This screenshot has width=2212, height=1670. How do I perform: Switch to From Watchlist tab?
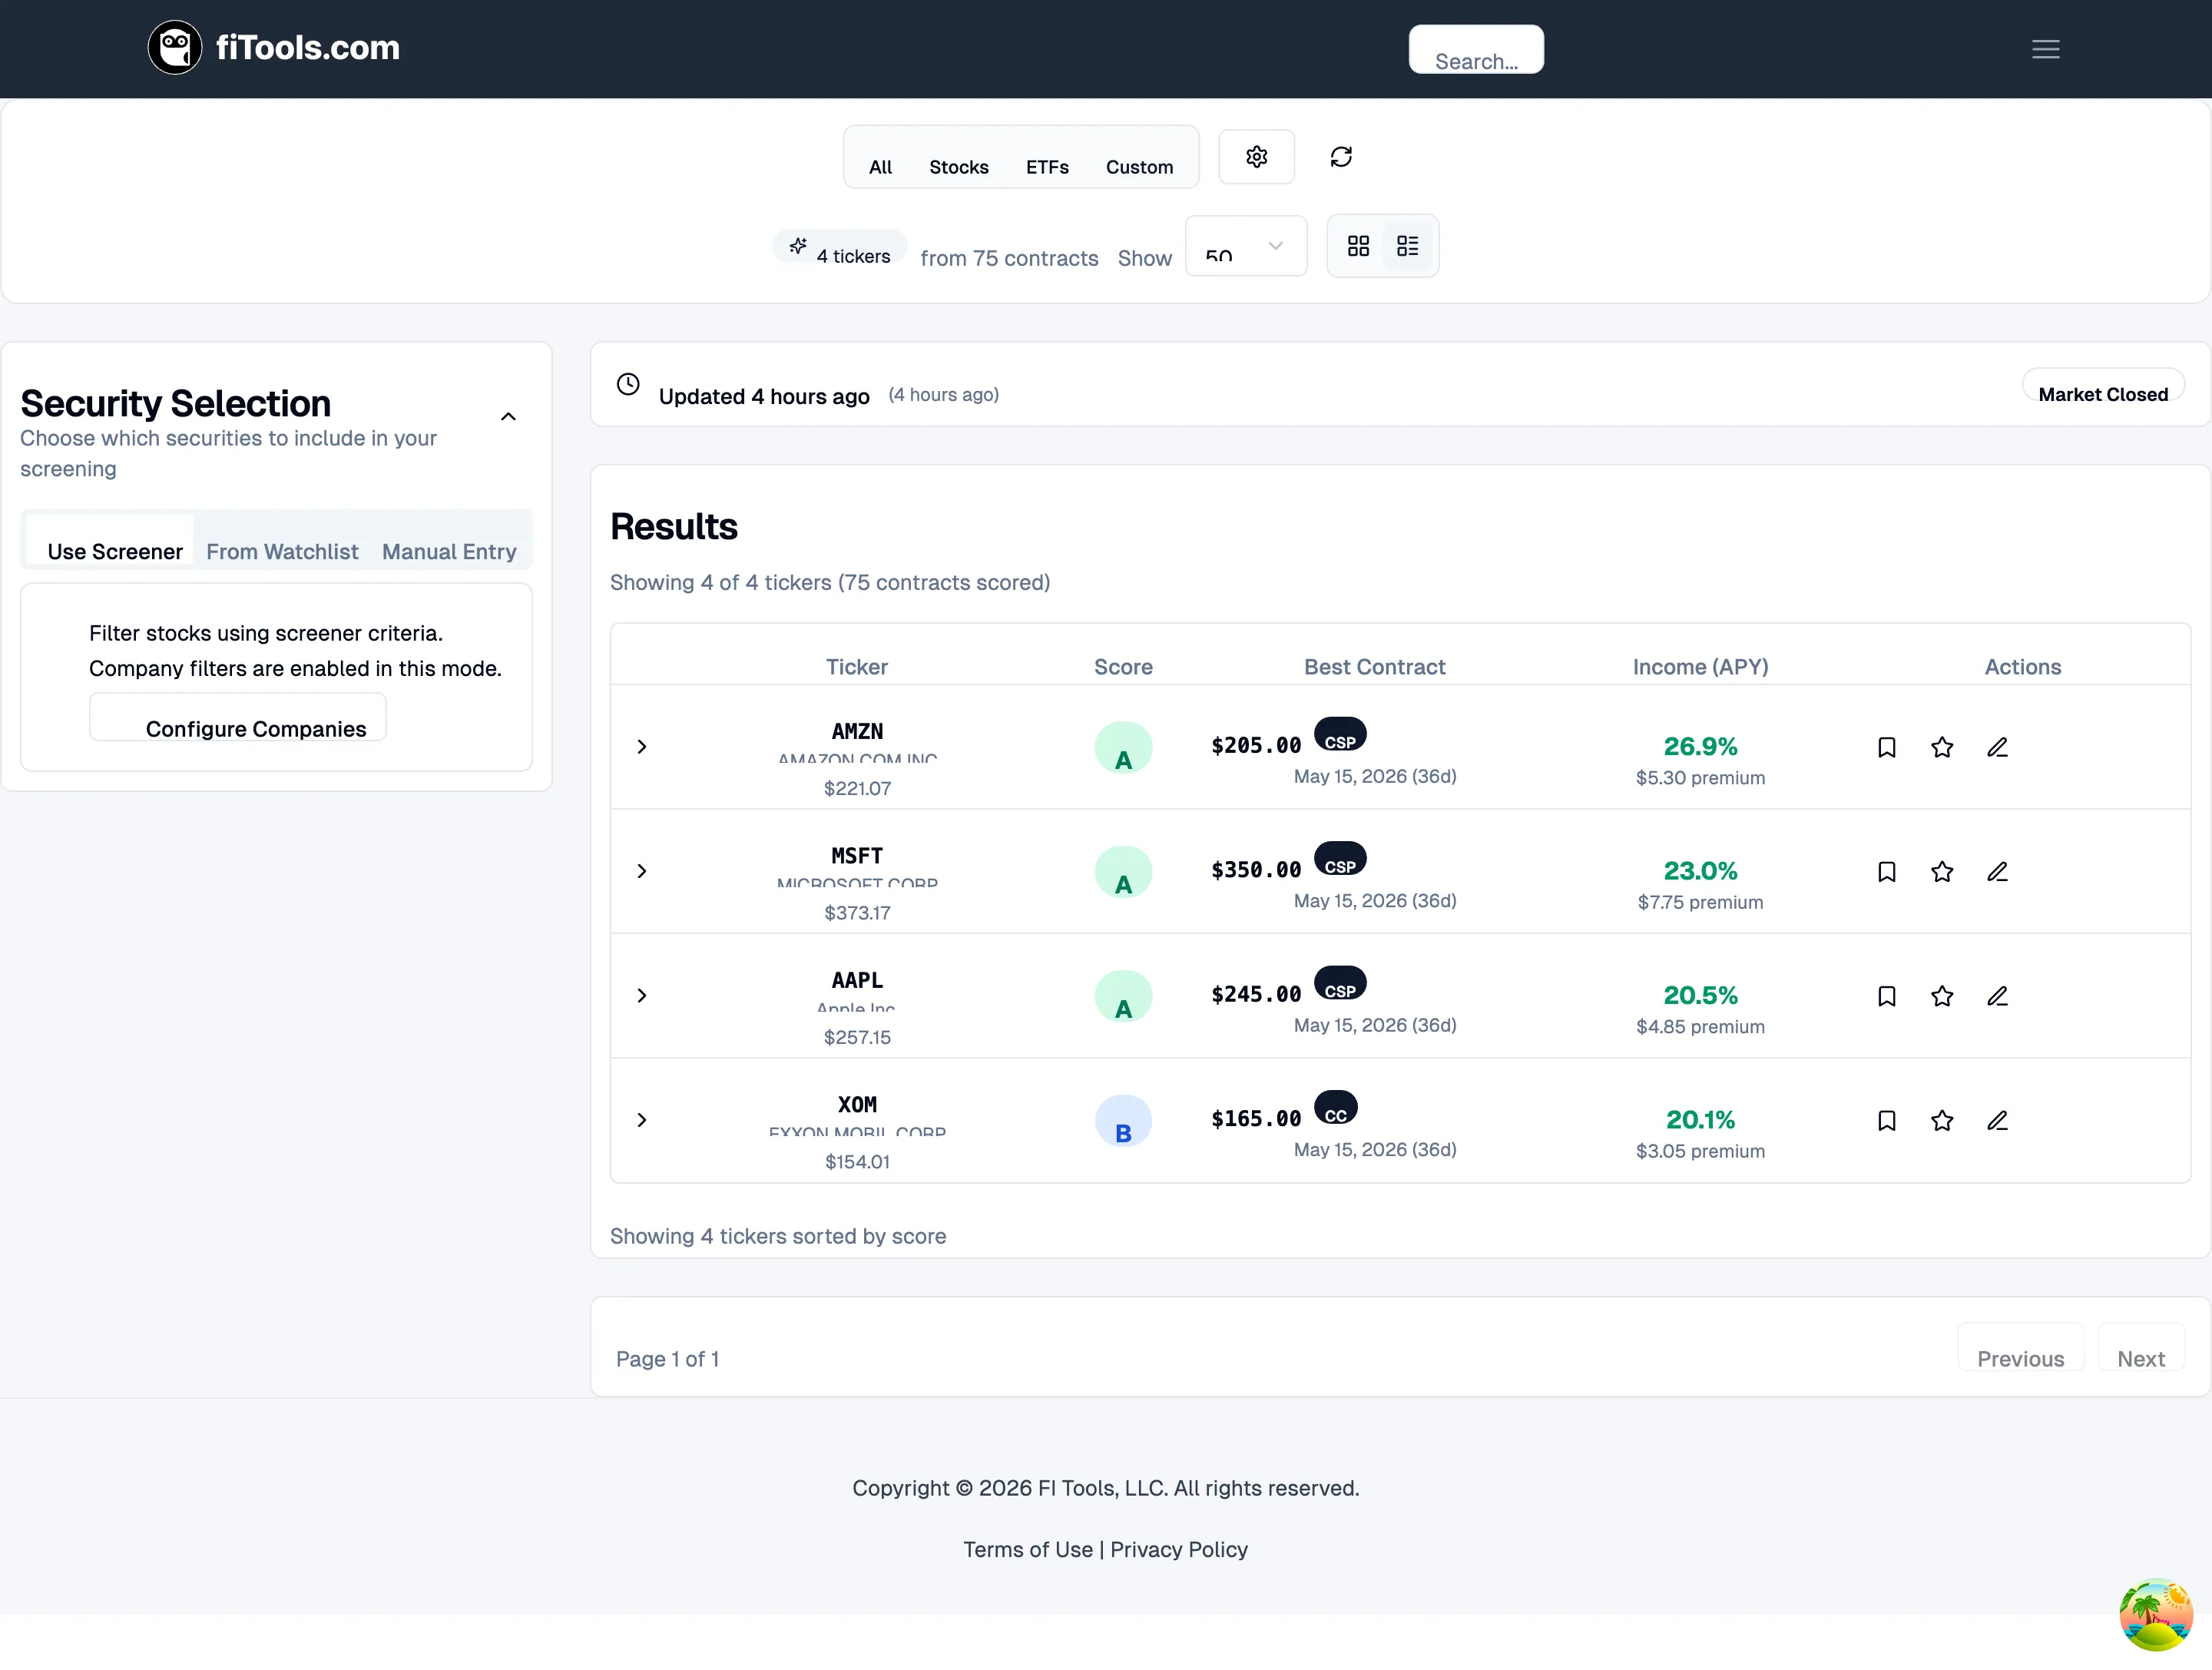pos(282,552)
